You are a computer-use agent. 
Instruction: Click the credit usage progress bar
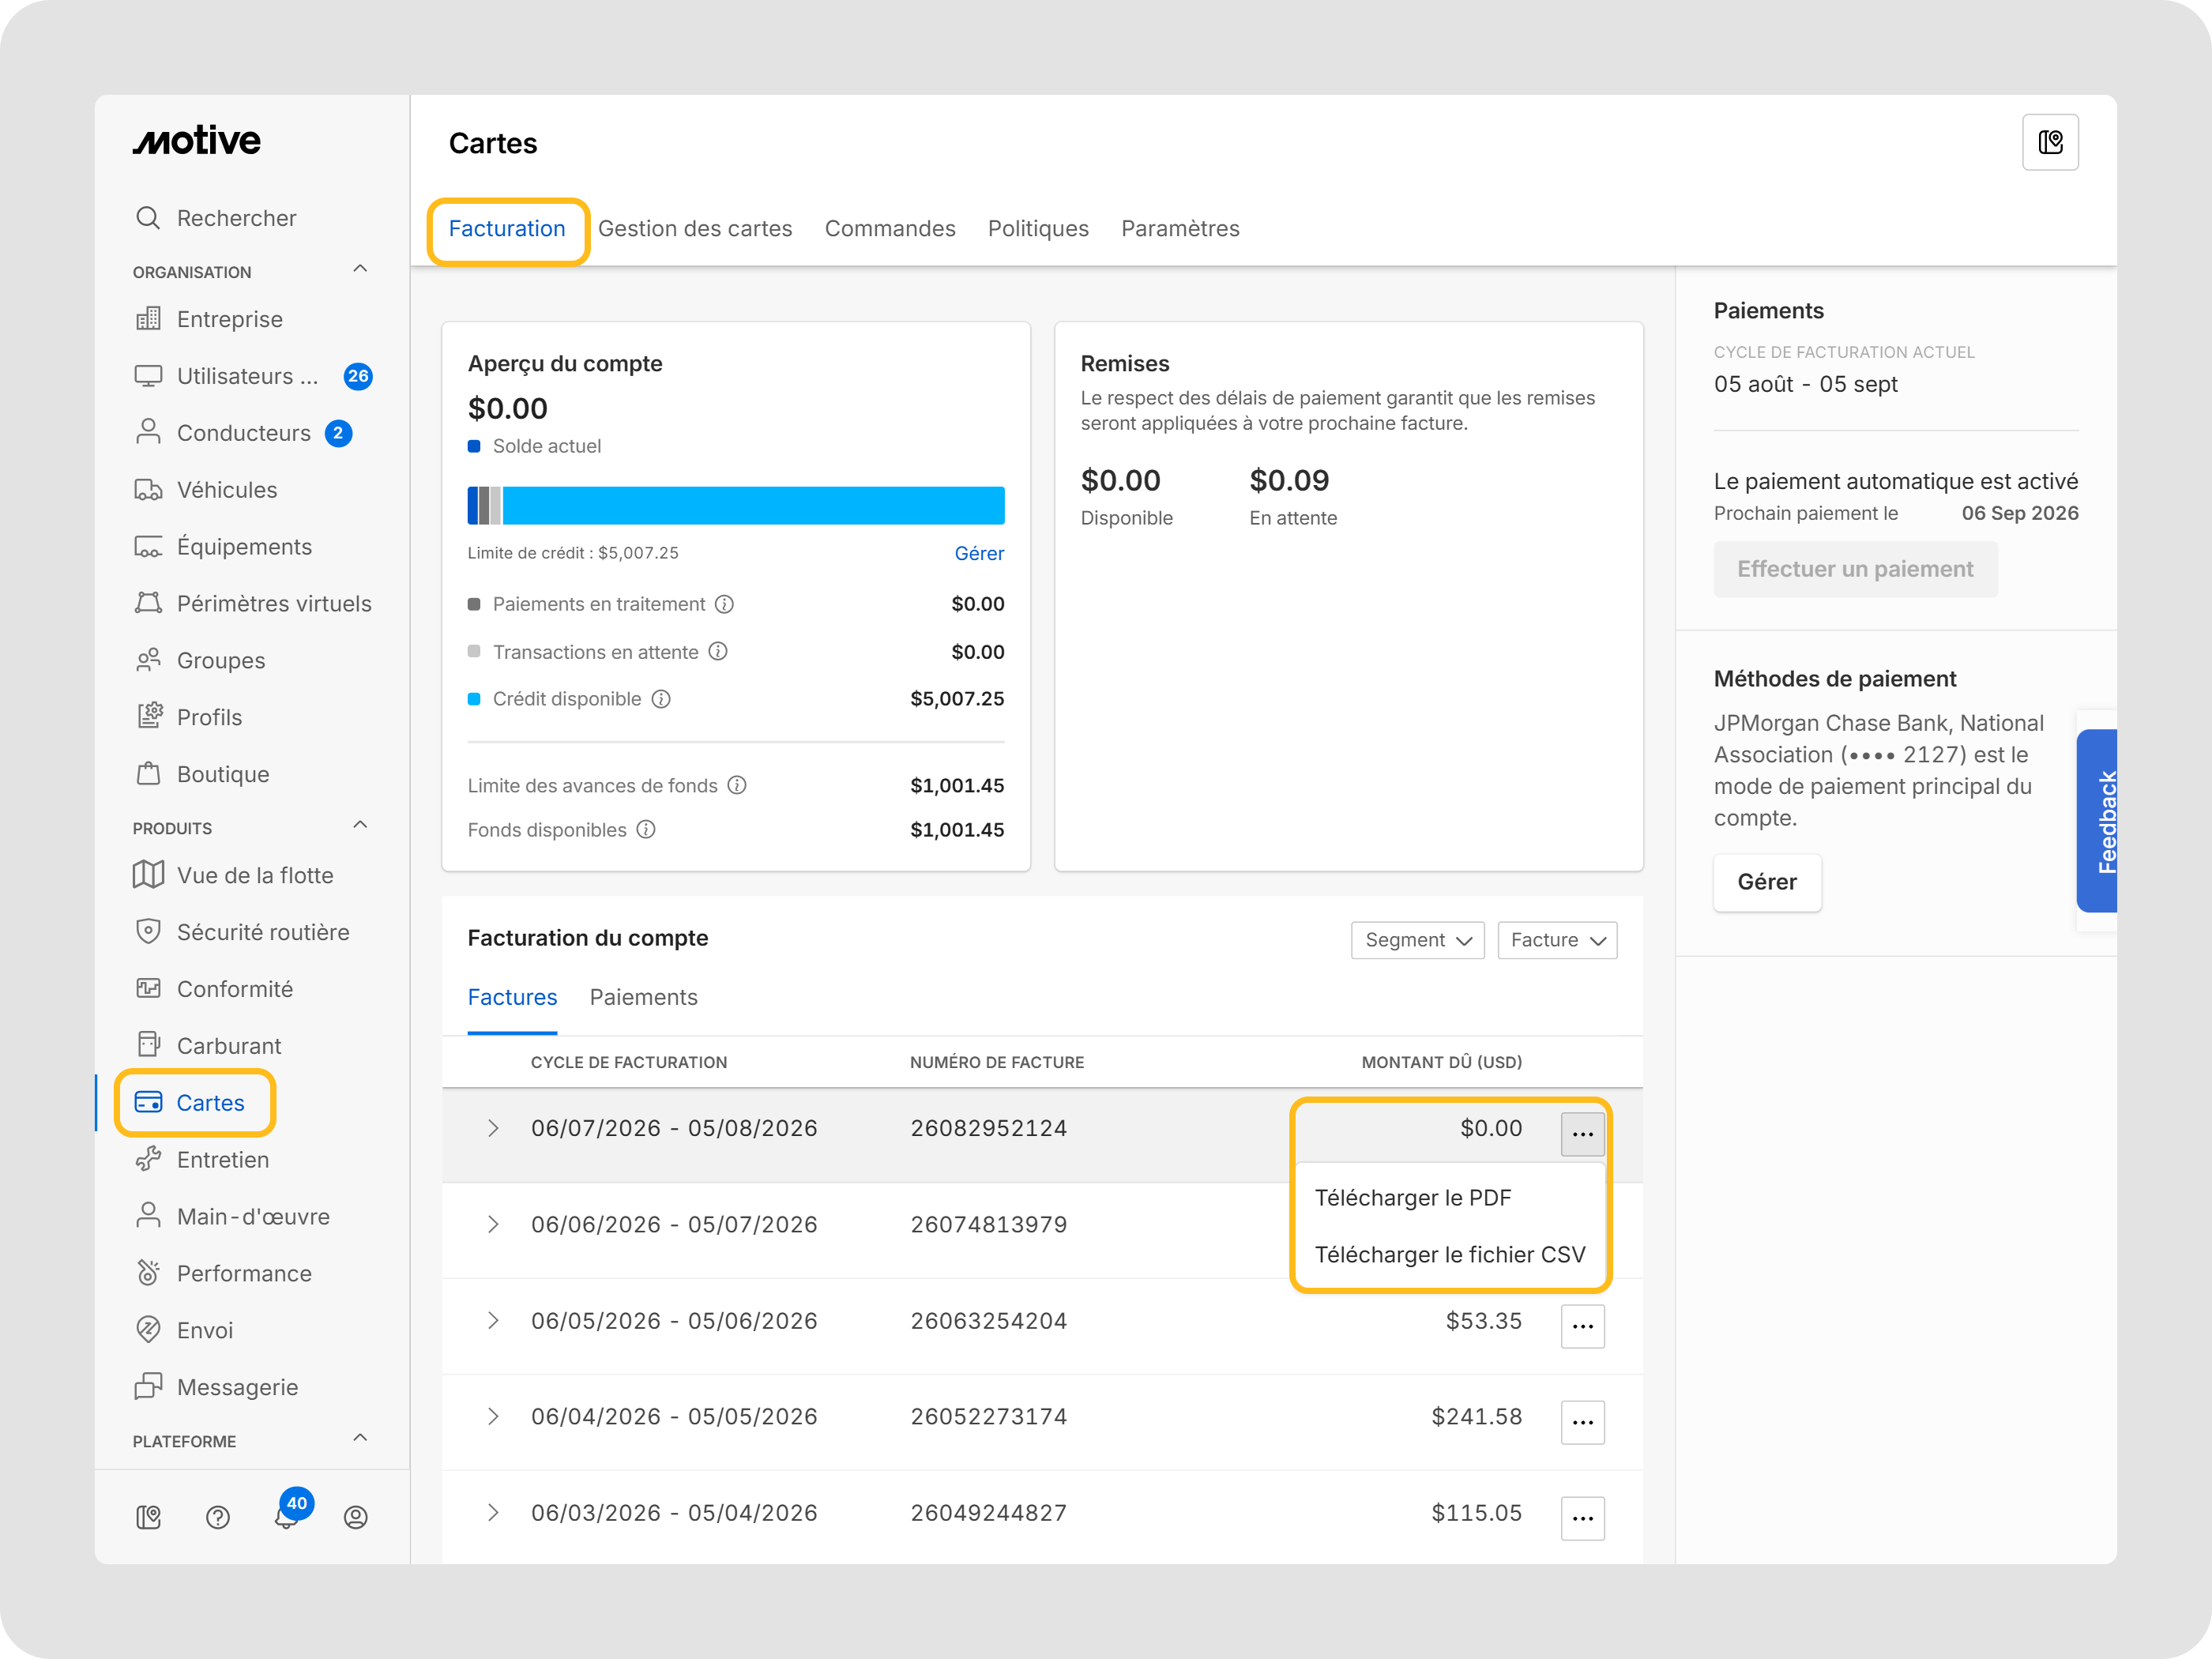(736, 506)
